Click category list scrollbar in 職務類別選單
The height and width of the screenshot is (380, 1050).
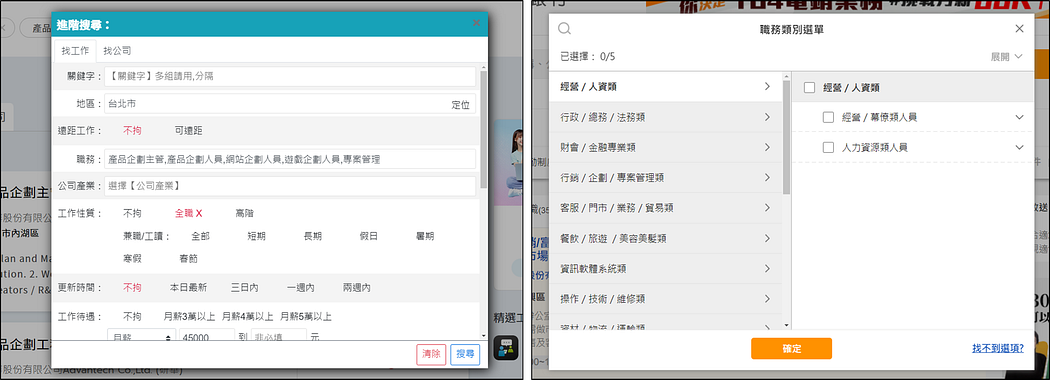click(786, 137)
